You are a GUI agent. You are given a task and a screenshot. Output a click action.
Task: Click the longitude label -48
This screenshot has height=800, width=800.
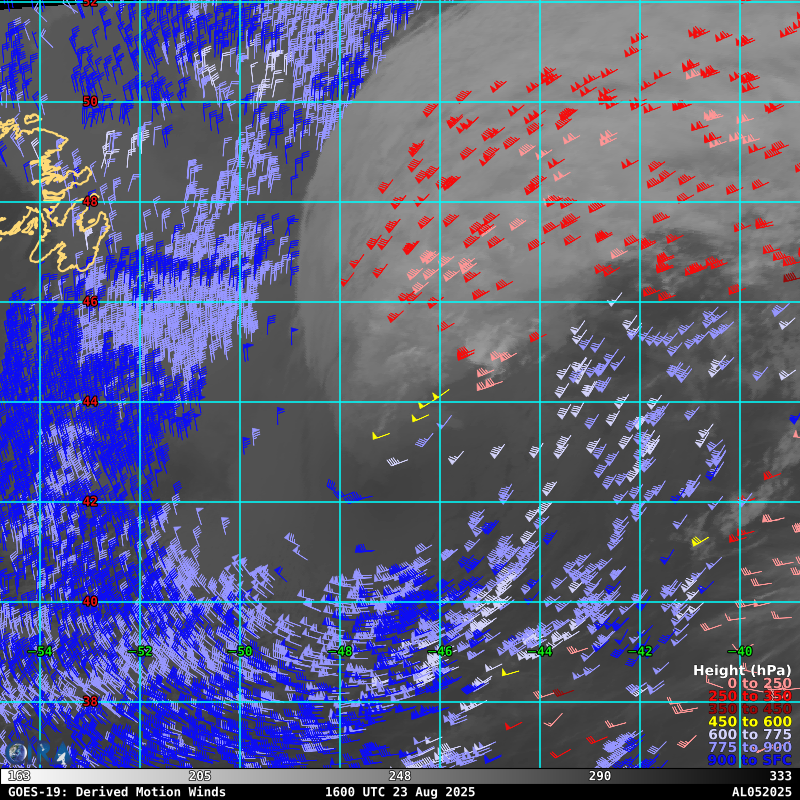340,652
